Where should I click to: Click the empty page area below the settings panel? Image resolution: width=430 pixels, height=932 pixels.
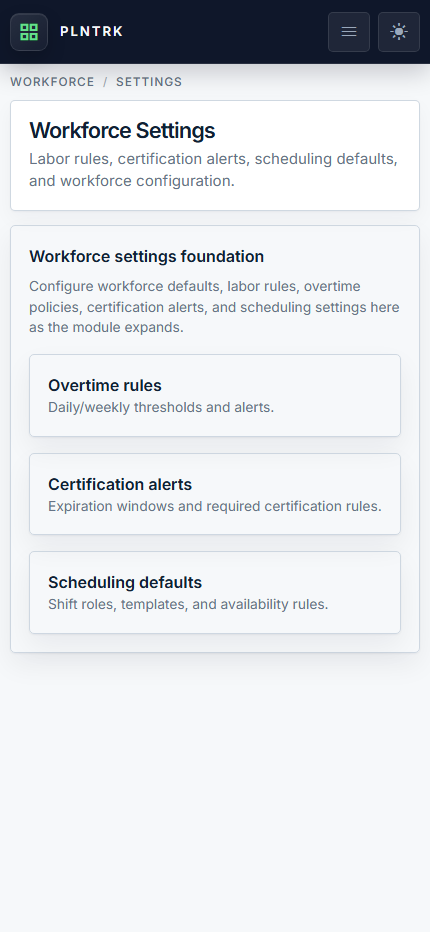click(215, 791)
